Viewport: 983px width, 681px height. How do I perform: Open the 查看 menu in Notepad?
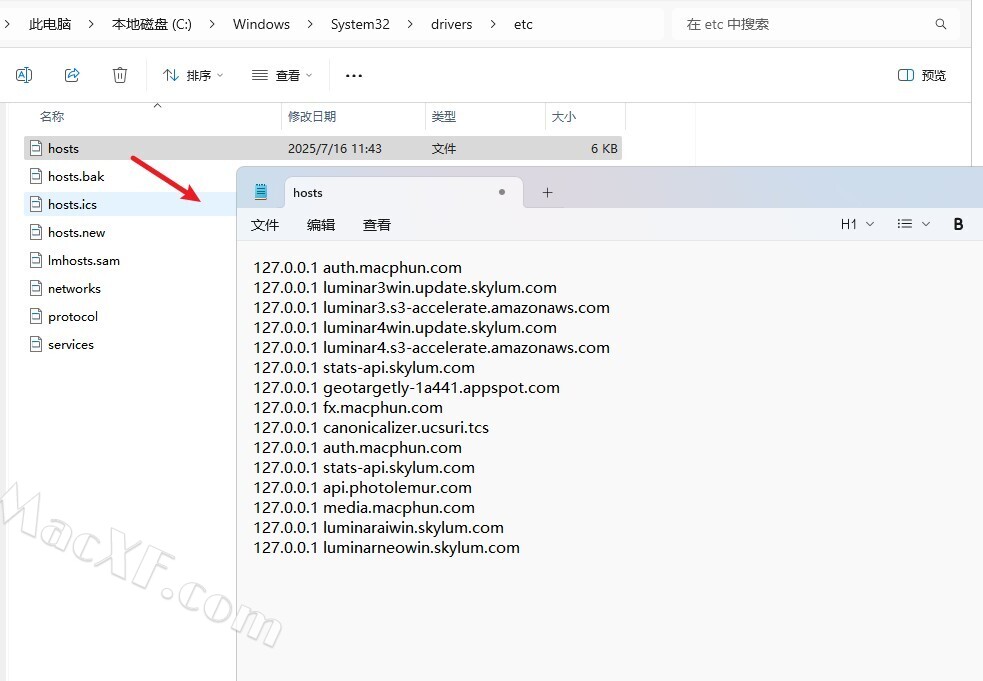[376, 225]
